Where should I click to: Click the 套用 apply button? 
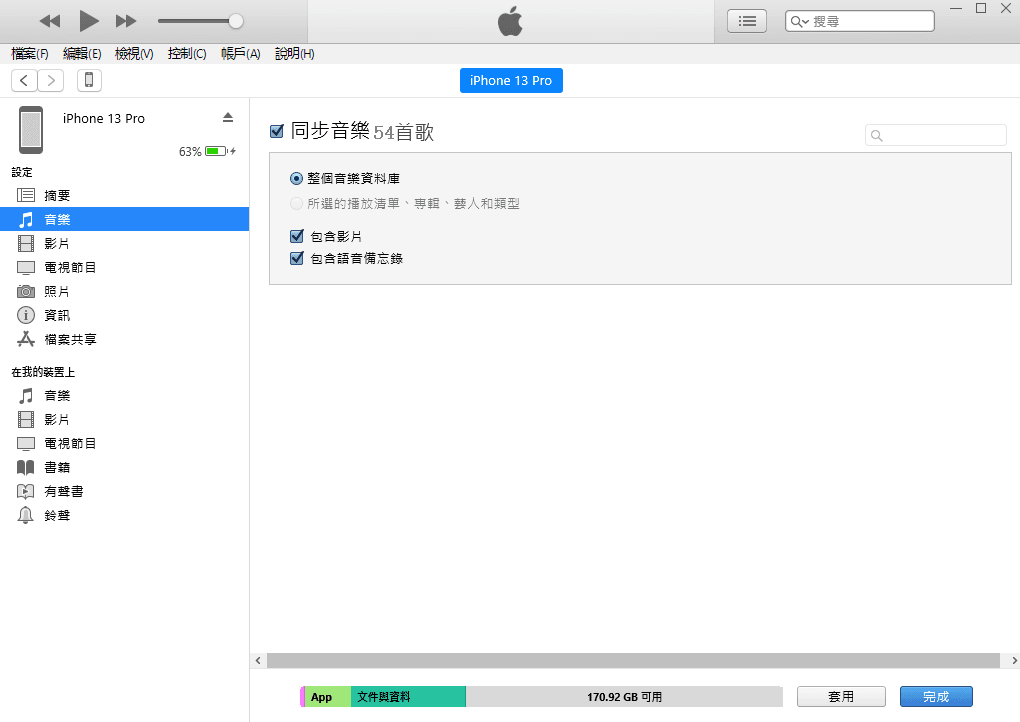click(x=841, y=697)
